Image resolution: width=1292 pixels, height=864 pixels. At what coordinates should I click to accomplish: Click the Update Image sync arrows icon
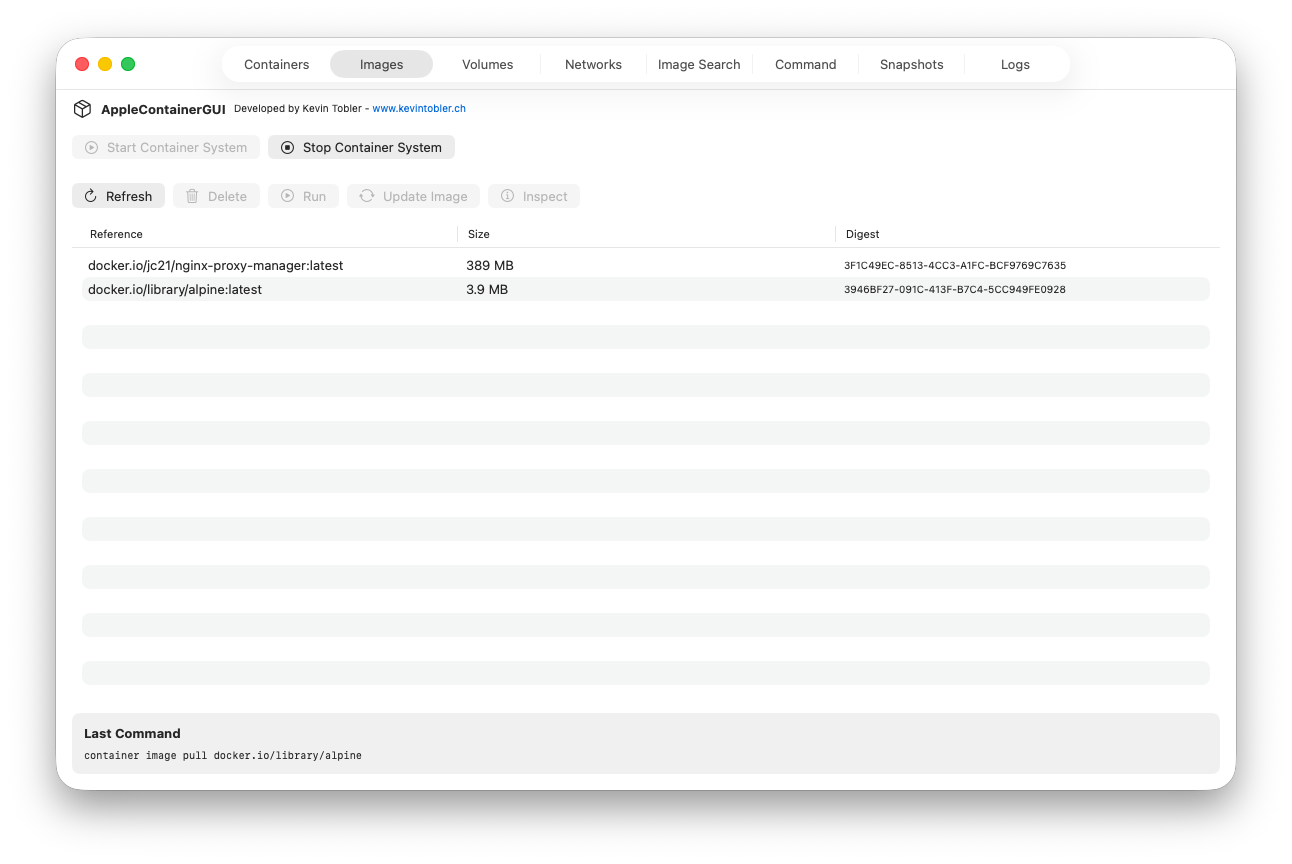pos(366,196)
